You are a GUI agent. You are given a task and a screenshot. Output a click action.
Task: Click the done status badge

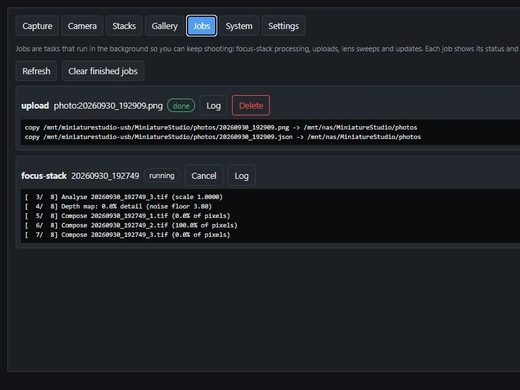[181, 106]
